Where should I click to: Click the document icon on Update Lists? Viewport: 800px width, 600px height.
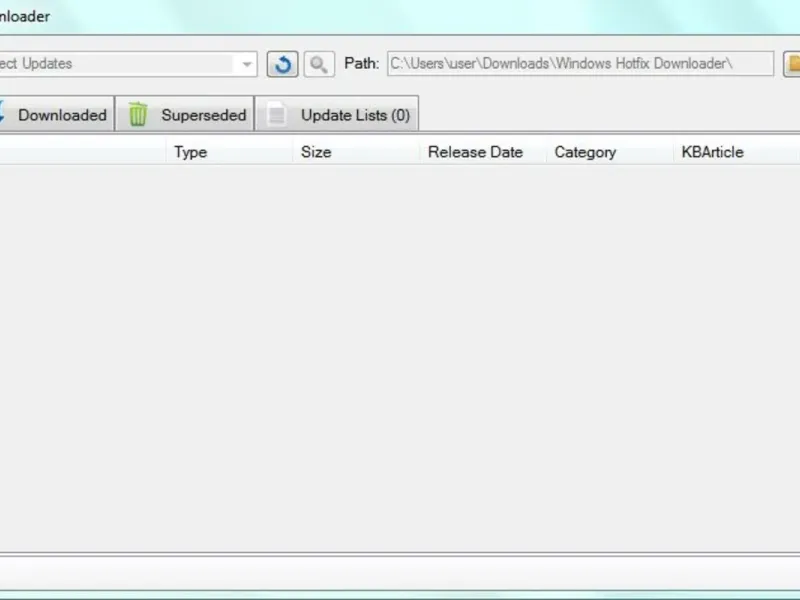(277, 114)
